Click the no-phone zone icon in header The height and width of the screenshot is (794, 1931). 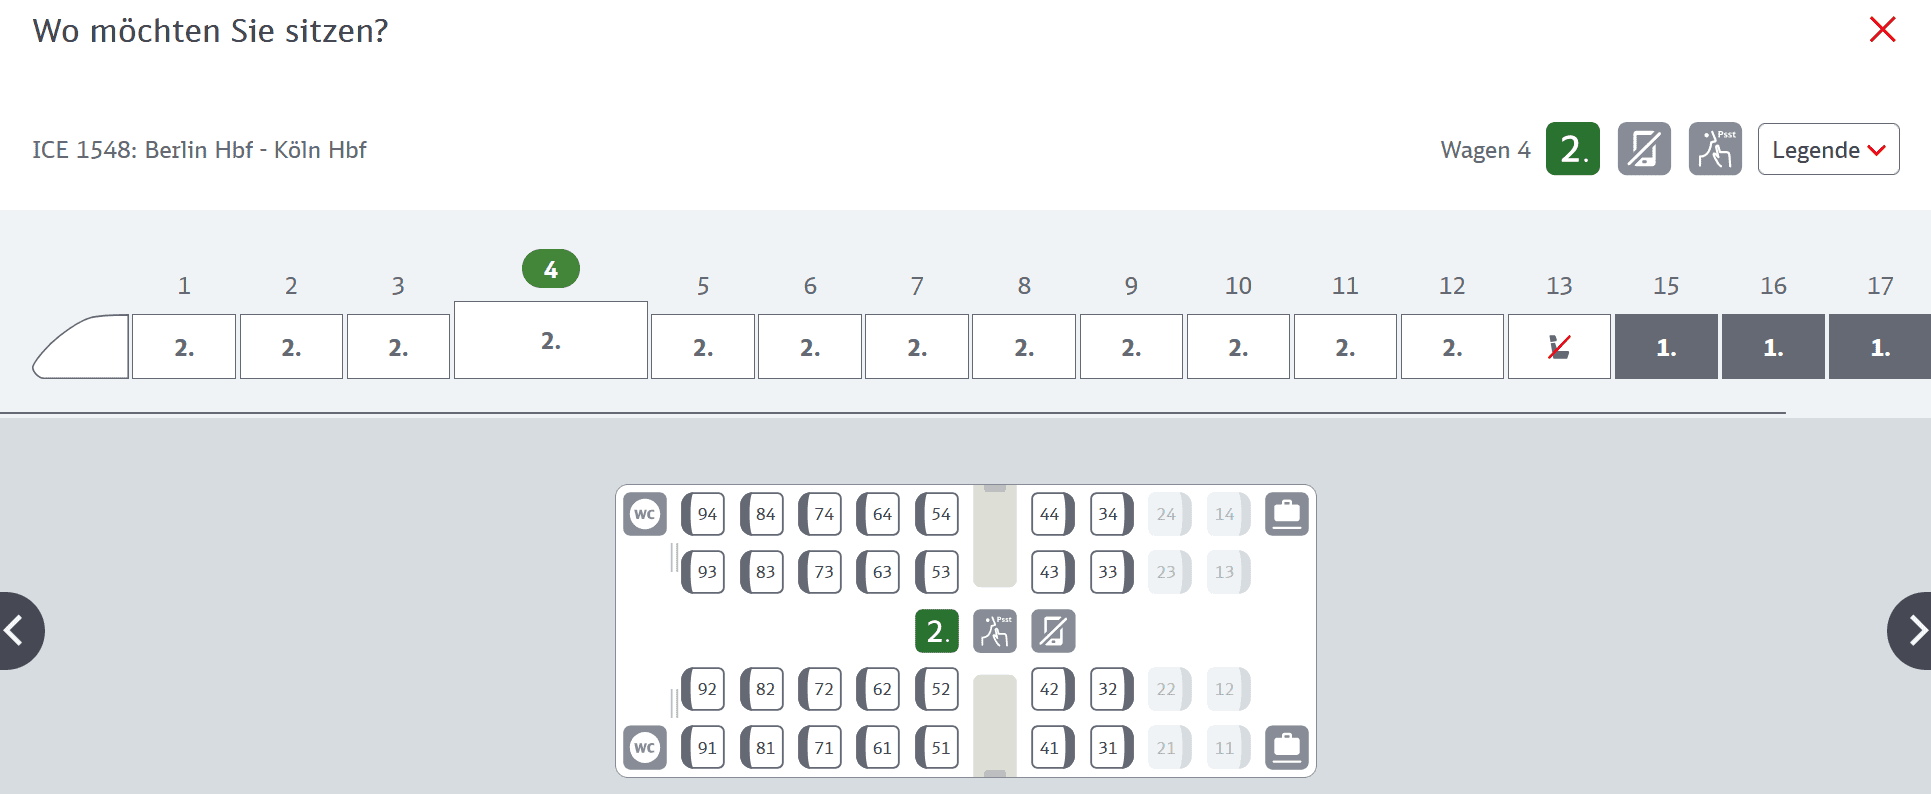click(1644, 149)
